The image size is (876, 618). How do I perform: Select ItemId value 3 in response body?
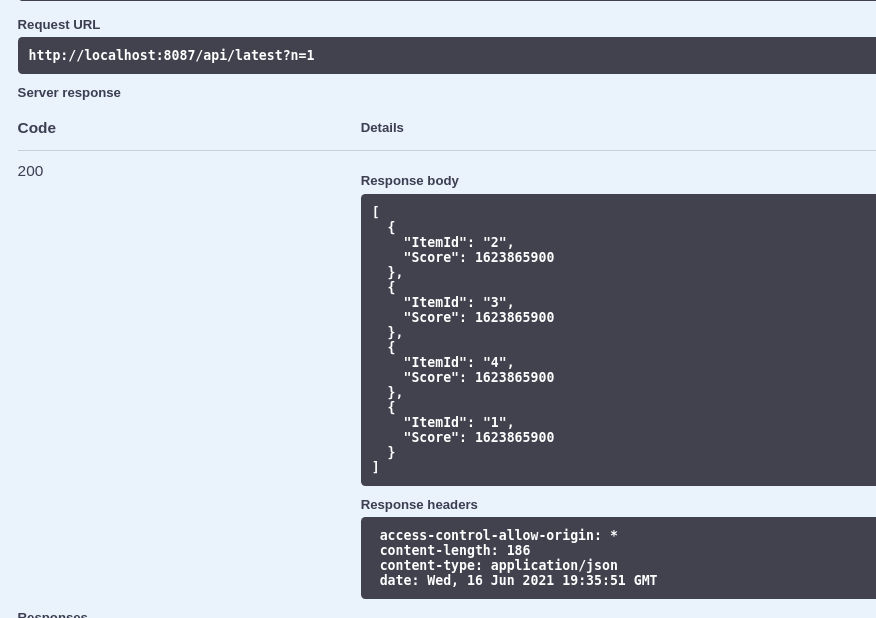coord(494,302)
